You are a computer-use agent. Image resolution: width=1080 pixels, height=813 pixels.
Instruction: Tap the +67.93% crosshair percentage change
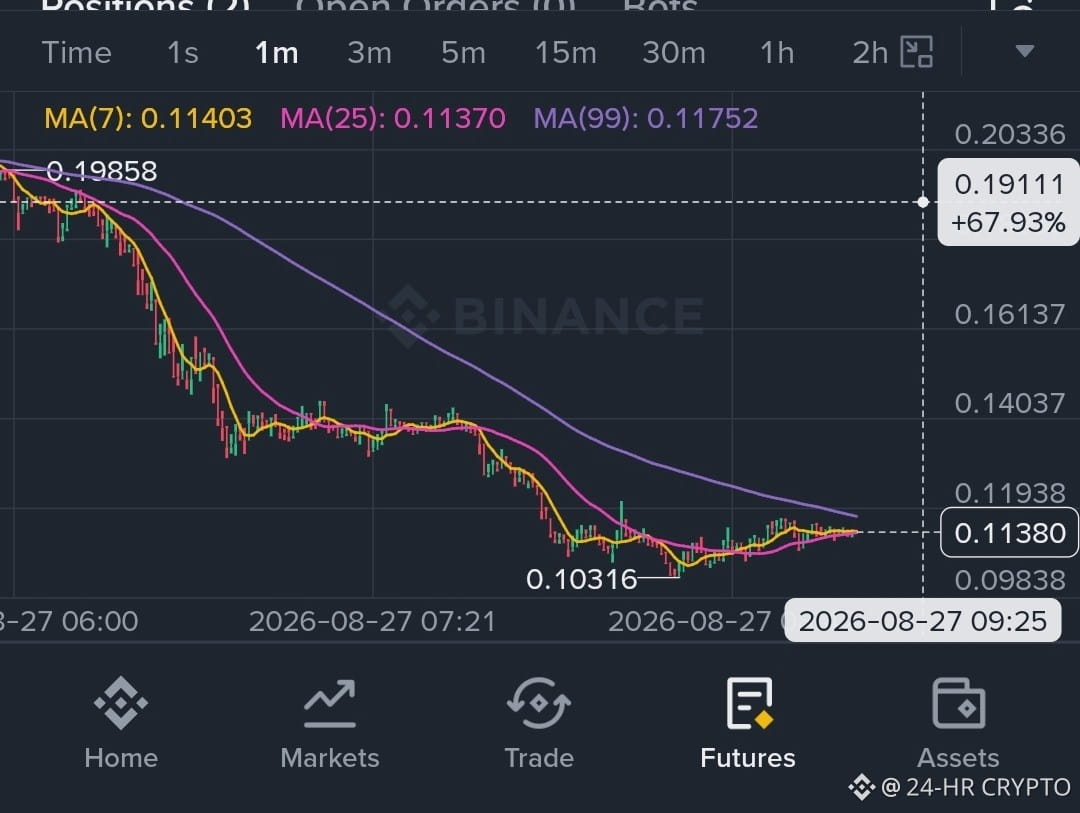(1008, 223)
